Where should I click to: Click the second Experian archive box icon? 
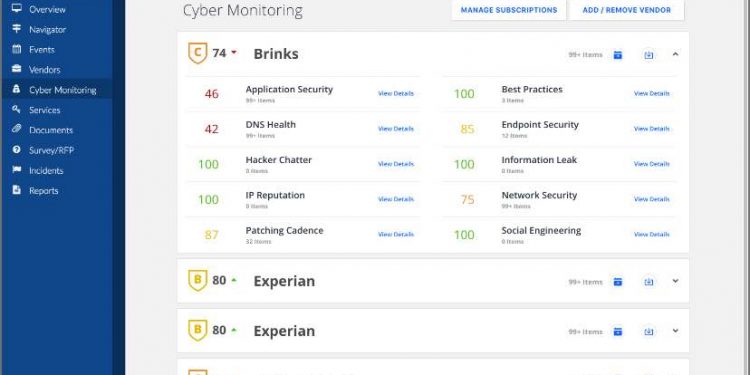pos(618,331)
